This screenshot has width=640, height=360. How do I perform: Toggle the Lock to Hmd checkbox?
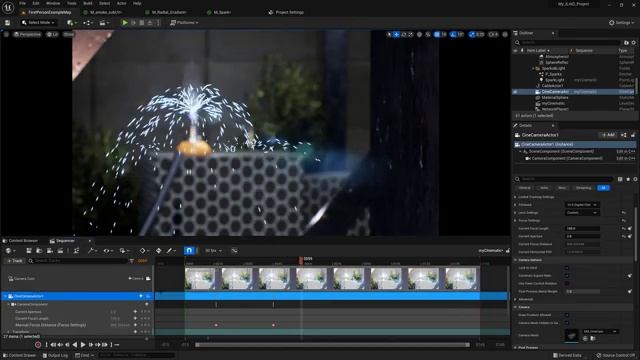pyautogui.click(x=567, y=268)
